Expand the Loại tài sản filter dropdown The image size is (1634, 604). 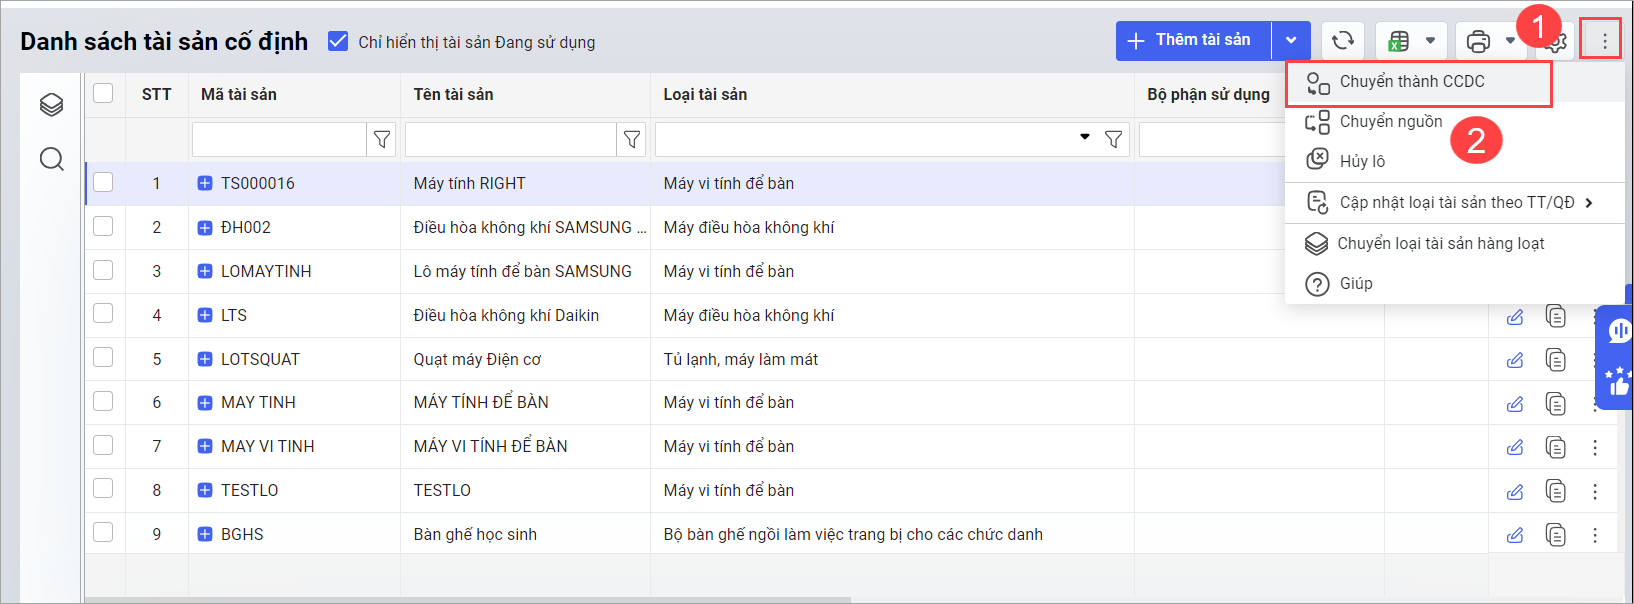(1085, 138)
